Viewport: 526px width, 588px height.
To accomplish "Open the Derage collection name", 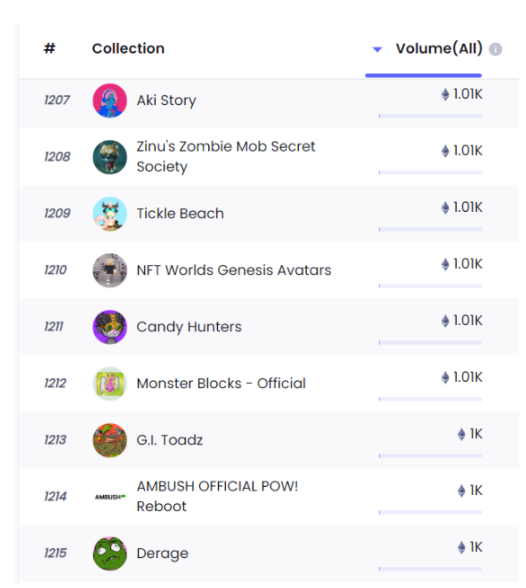I will tap(162, 554).
